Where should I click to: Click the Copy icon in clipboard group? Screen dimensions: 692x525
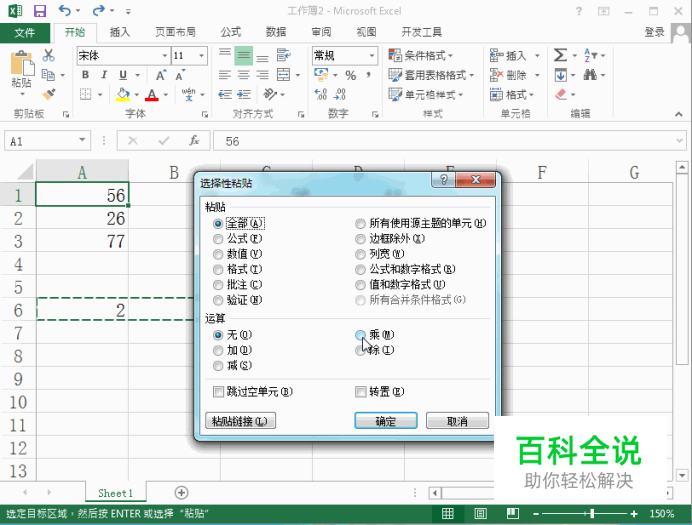48,75
